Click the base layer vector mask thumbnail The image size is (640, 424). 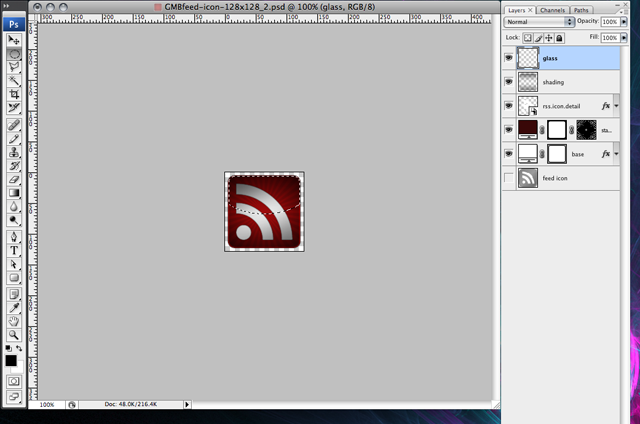click(557, 154)
